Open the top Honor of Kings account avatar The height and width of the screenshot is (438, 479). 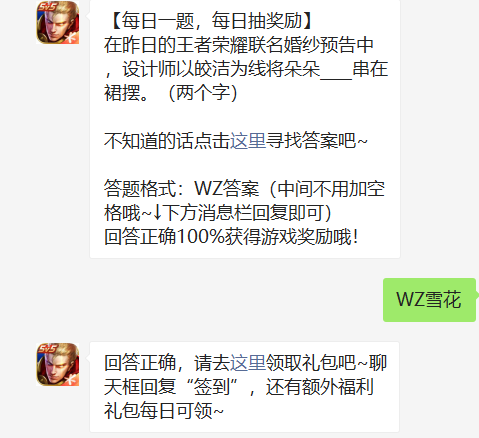(58, 22)
